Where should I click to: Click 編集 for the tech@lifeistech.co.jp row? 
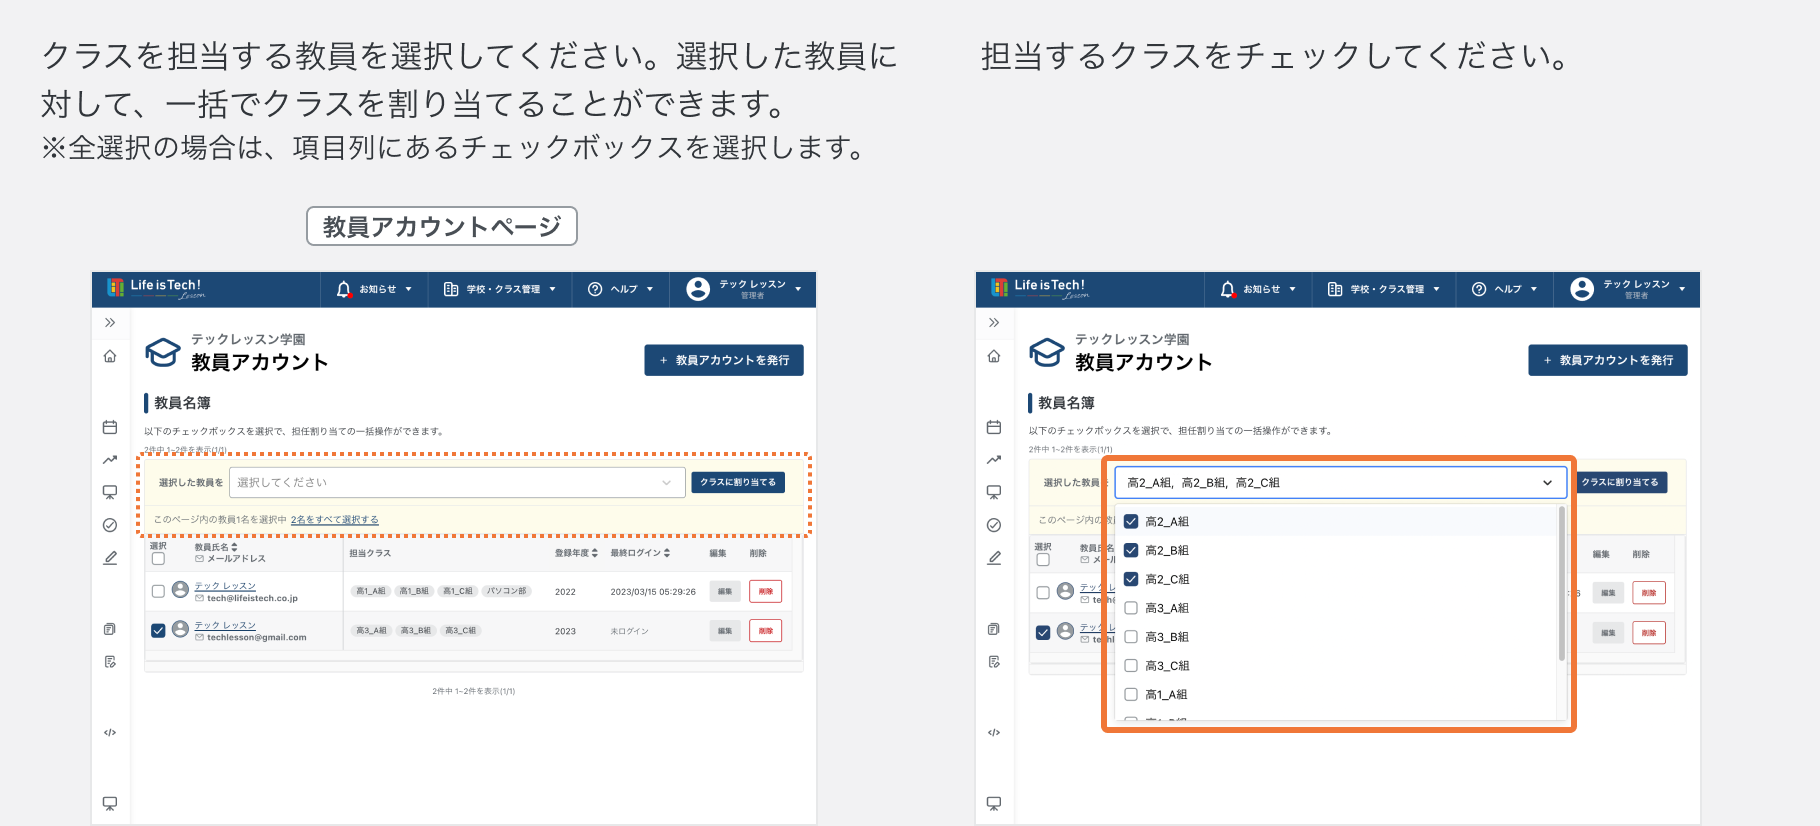725,591
